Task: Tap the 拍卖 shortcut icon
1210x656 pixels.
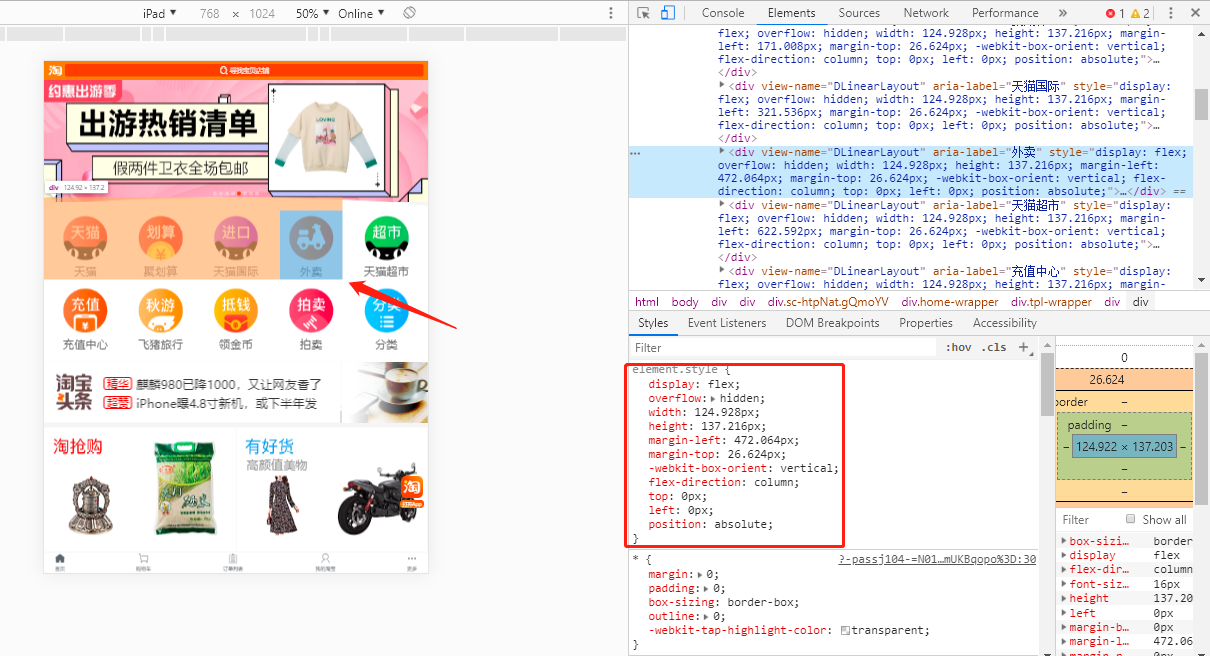Action: click(311, 310)
